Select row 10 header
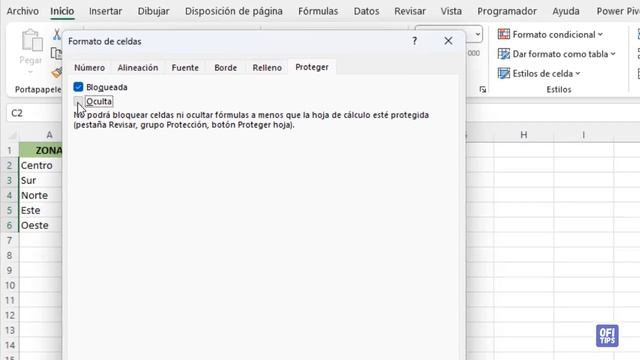 point(10,285)
